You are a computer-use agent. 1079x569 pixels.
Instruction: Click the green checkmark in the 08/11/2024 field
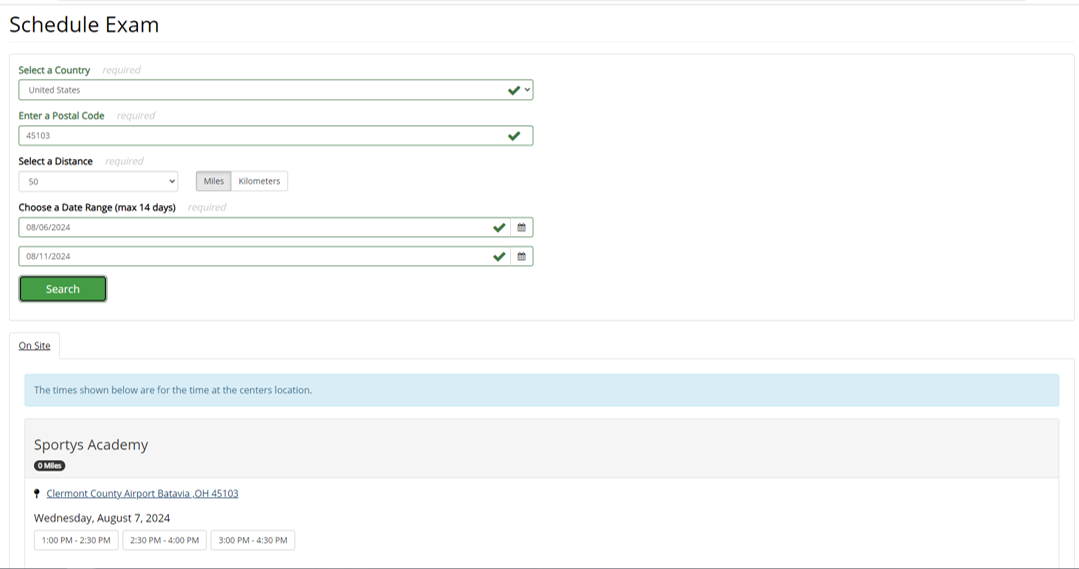pos(499,257)
